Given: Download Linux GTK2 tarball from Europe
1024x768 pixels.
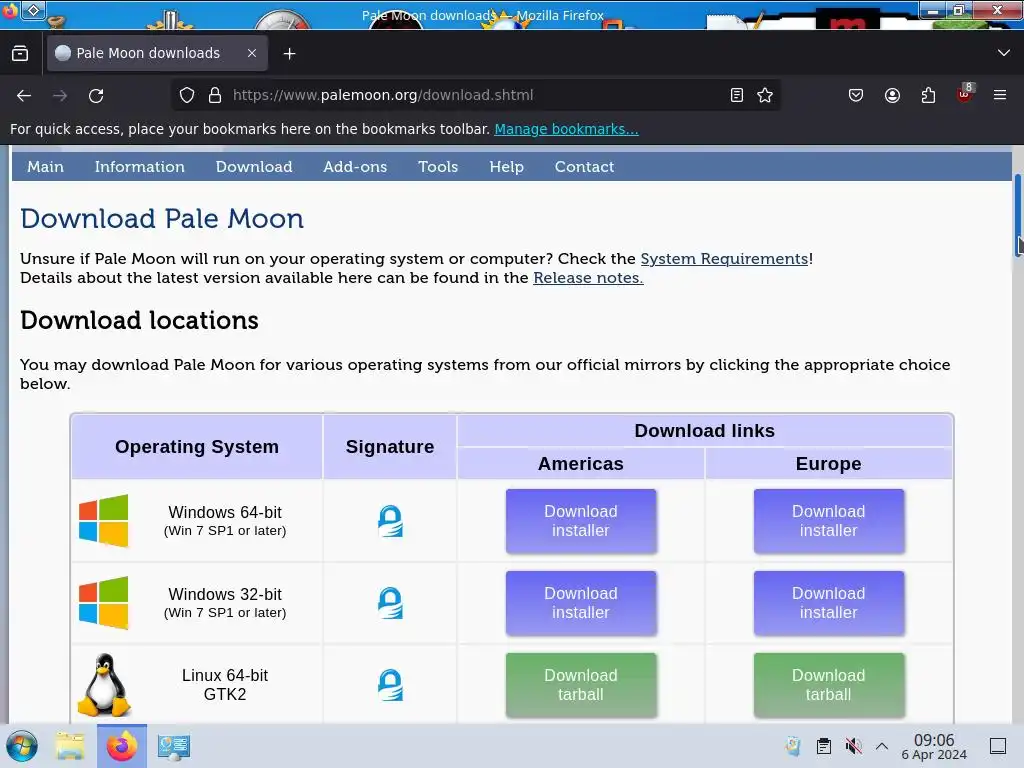Looking at the screenshot, I should 829,685.
